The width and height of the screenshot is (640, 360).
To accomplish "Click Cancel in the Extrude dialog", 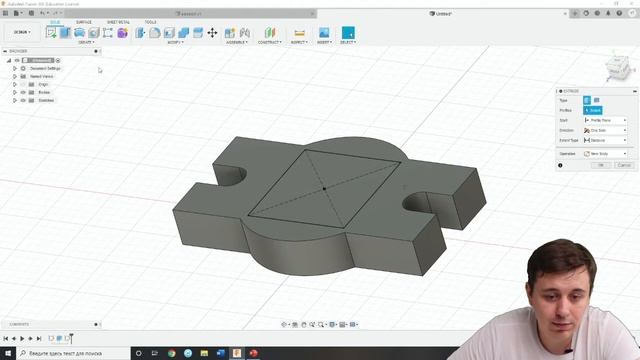I will [624, 165].
